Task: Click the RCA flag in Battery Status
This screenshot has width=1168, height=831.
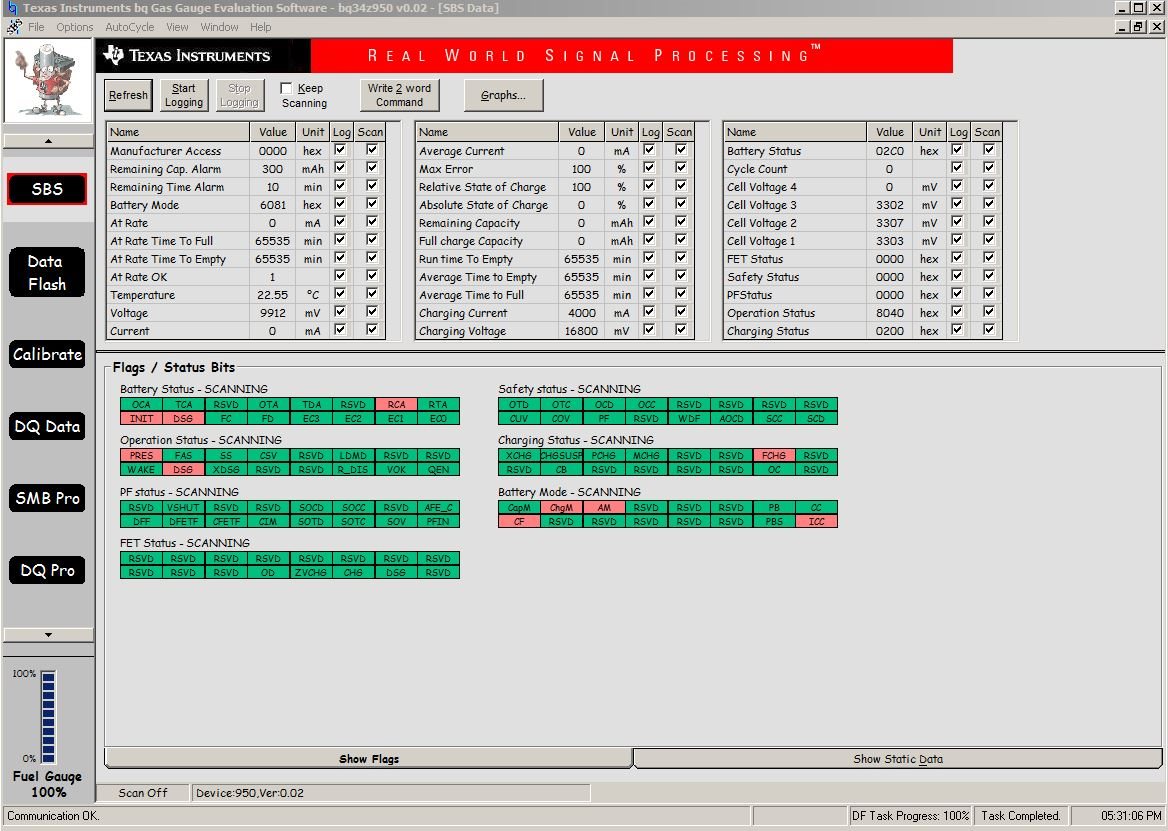Action: point(396,404)
